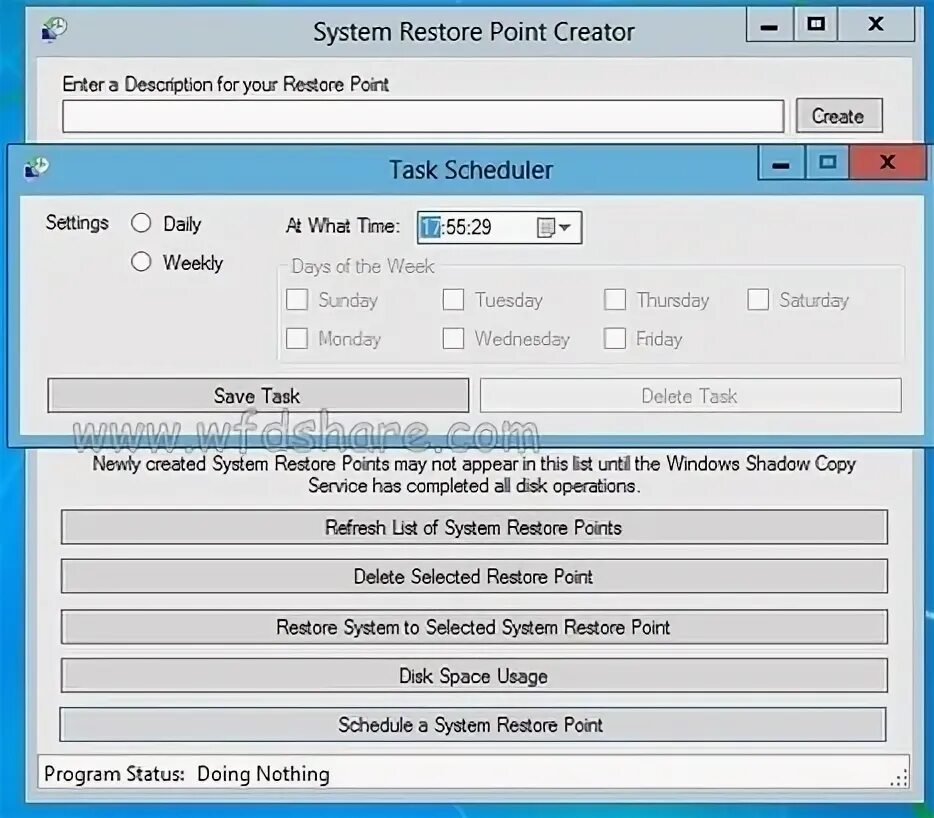The image size is (934, 818).
Task: Click the Create restore point button
Action: [x=839, y=116]
